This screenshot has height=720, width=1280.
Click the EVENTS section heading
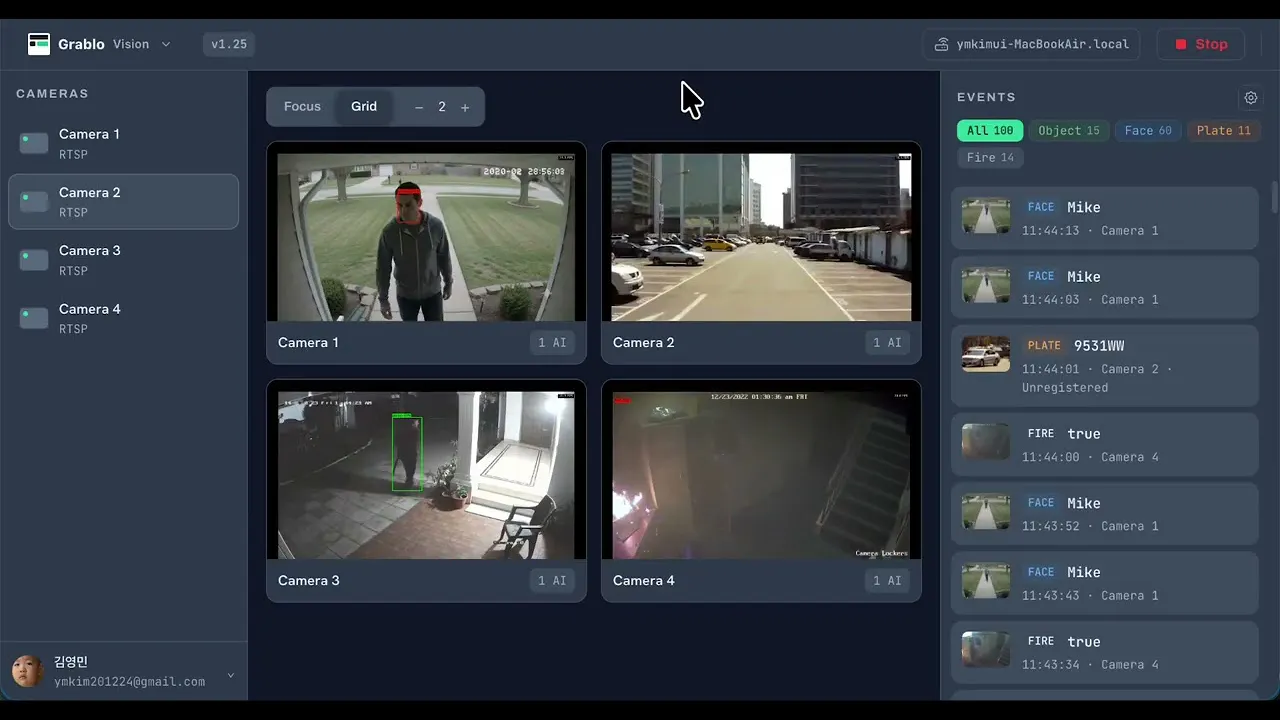coord(986,97)
